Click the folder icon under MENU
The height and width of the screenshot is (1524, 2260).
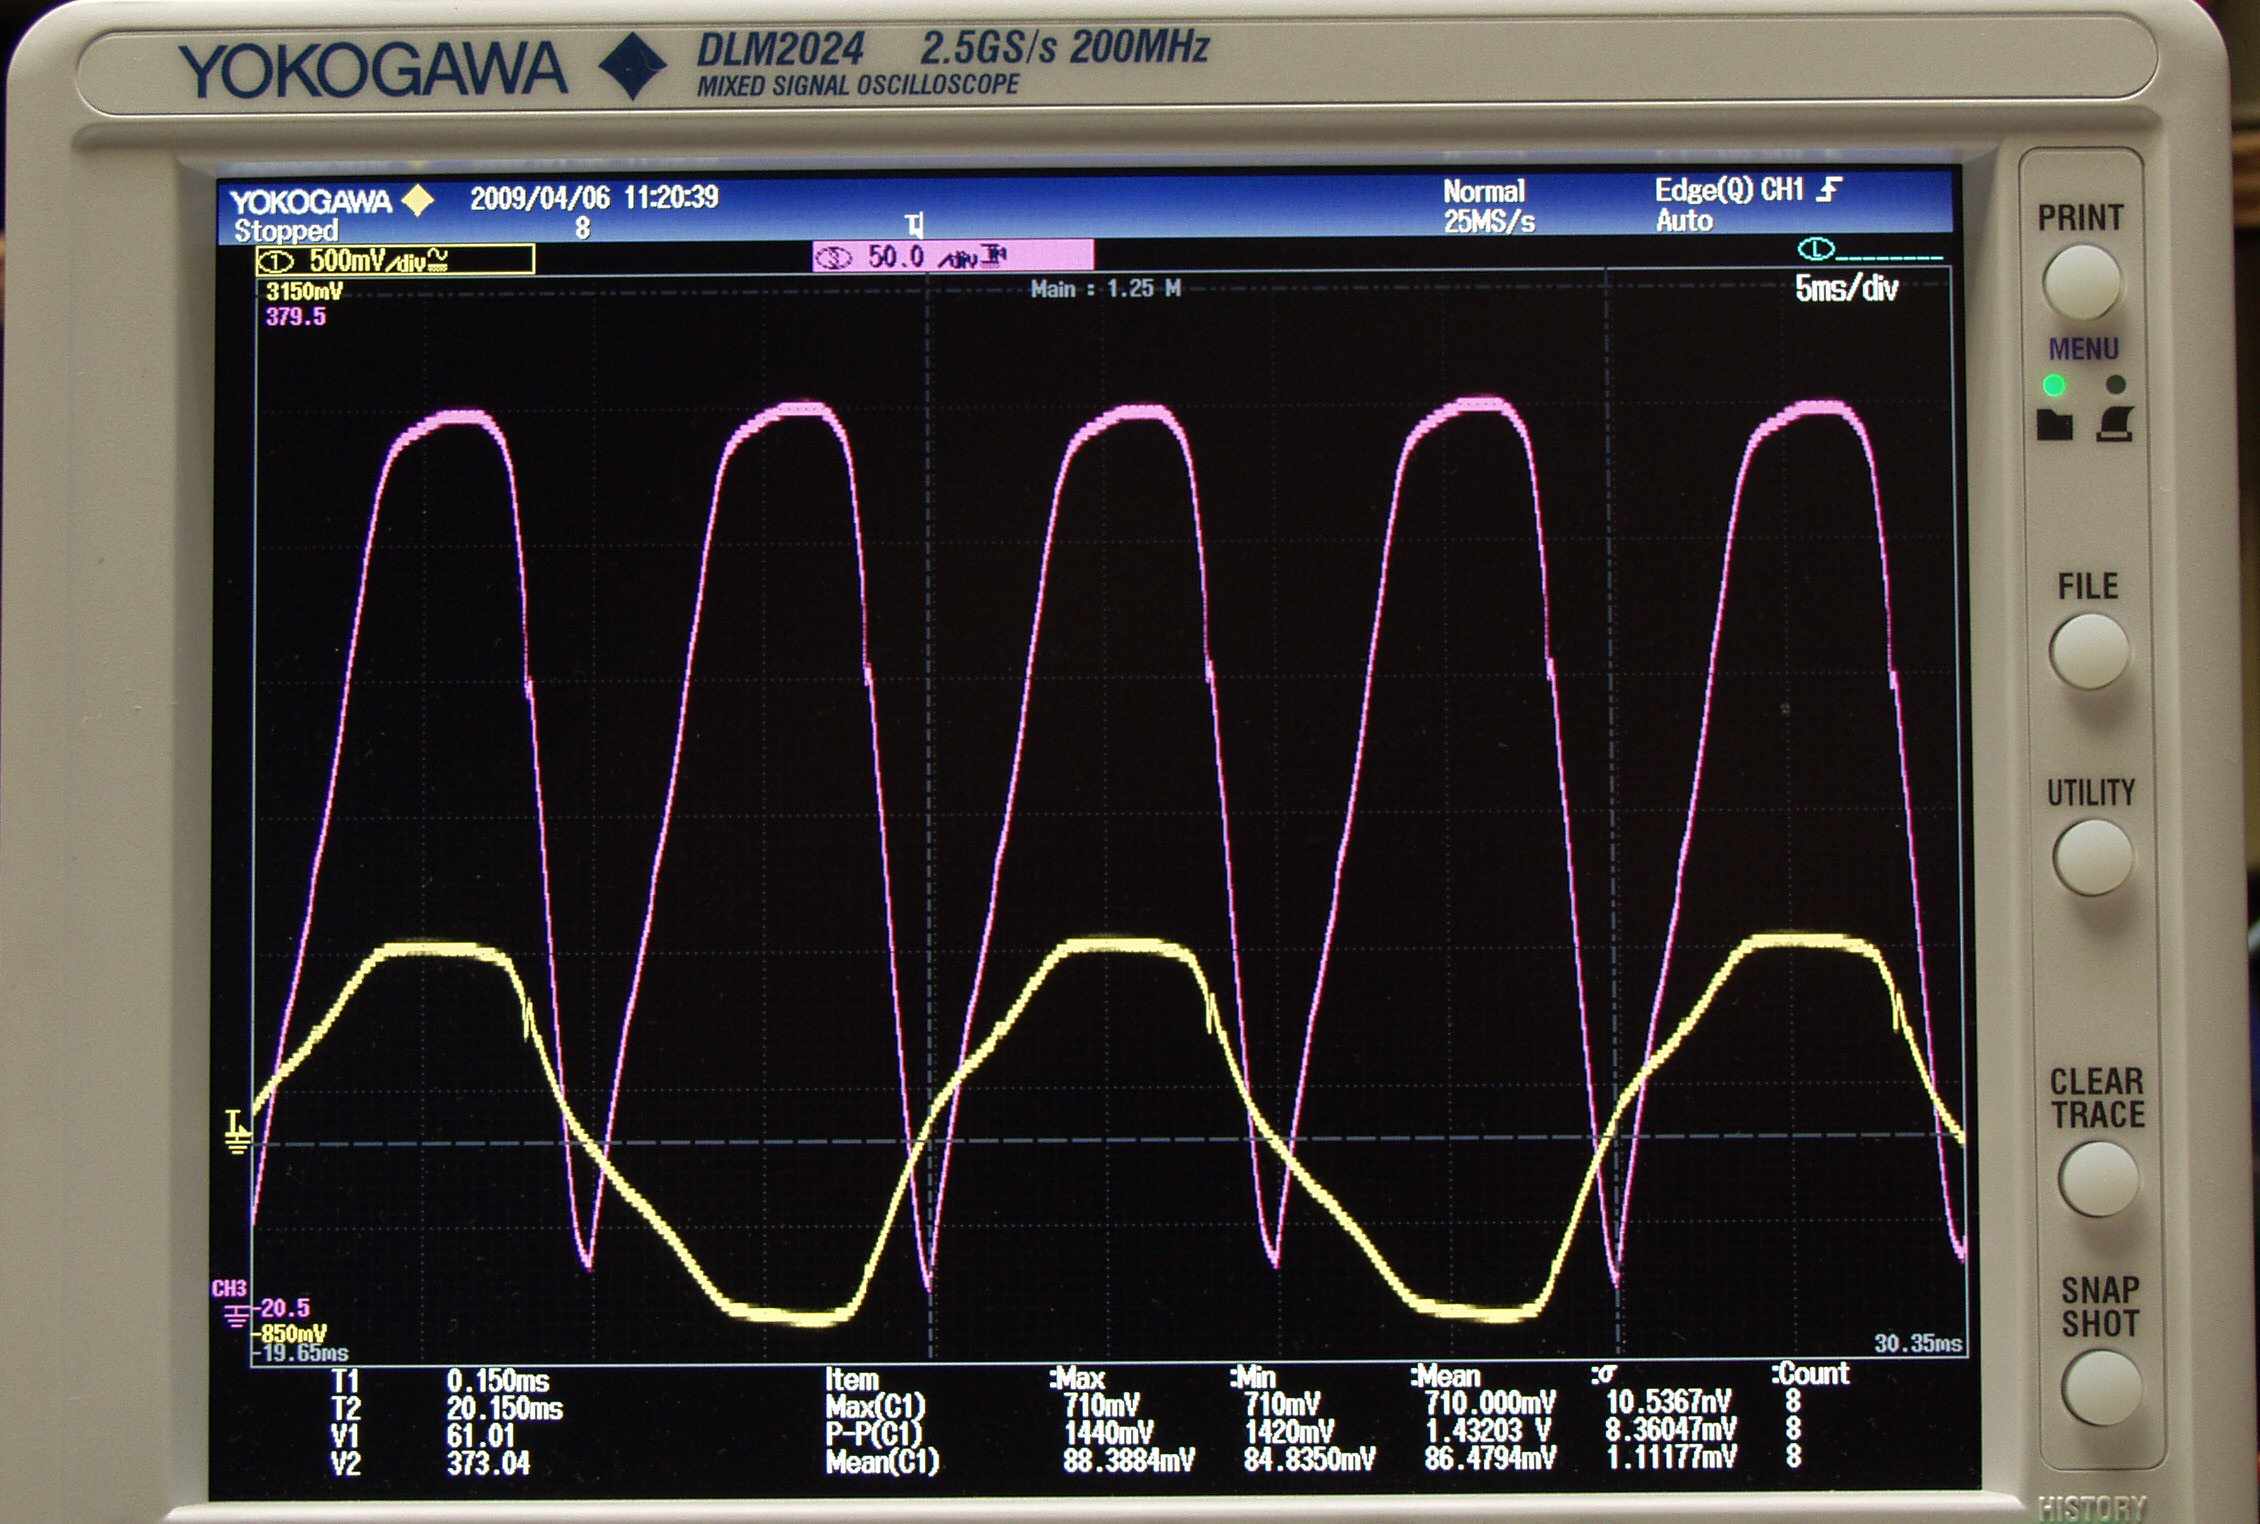point(2054,426)
